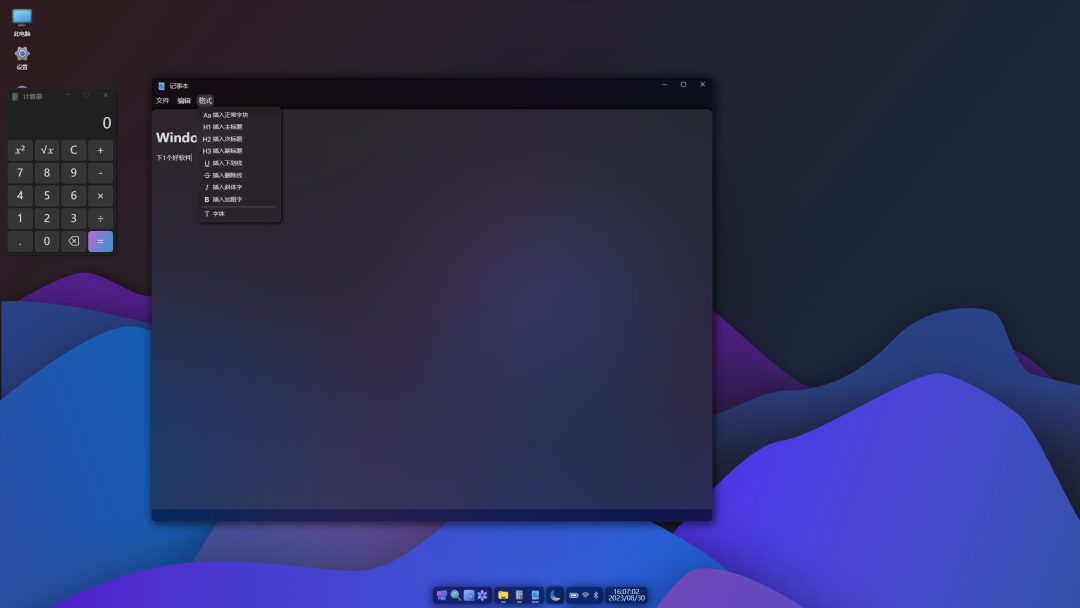Open the file explorer folder icon in dock
1080x608 pixels.
(x=503, y=596)
